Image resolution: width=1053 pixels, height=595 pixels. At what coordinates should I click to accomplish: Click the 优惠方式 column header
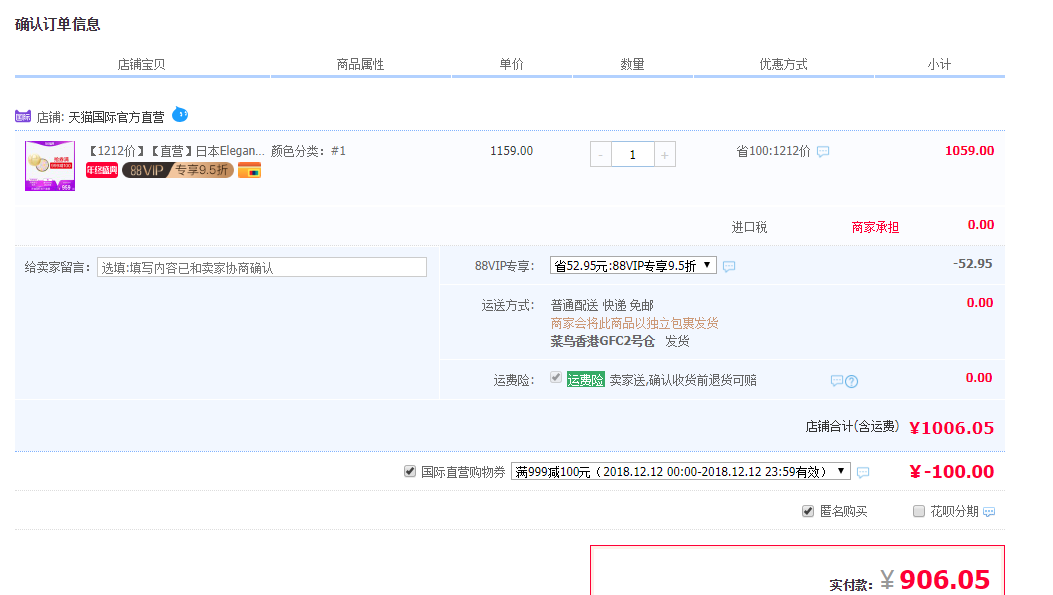[783, 64]
